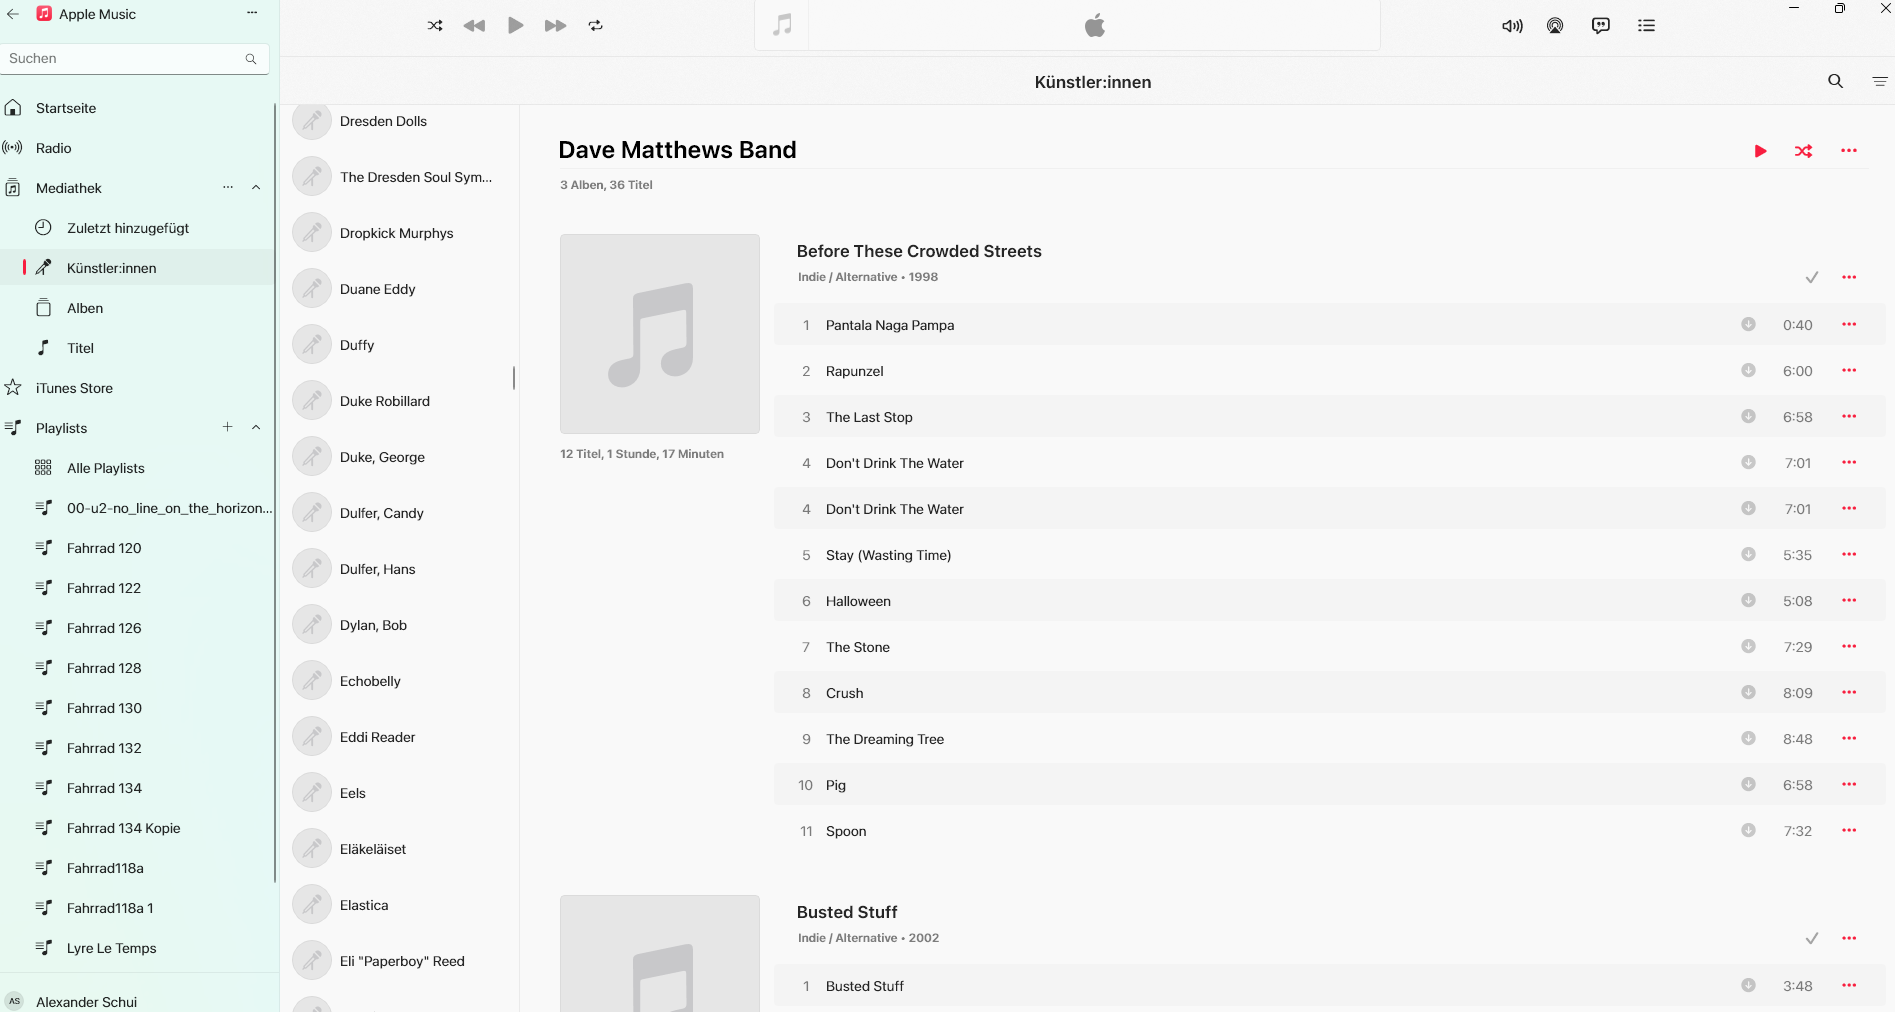
Task: Click the checkmark for Before These Crowded Streets
Action: coord(1811,277)
